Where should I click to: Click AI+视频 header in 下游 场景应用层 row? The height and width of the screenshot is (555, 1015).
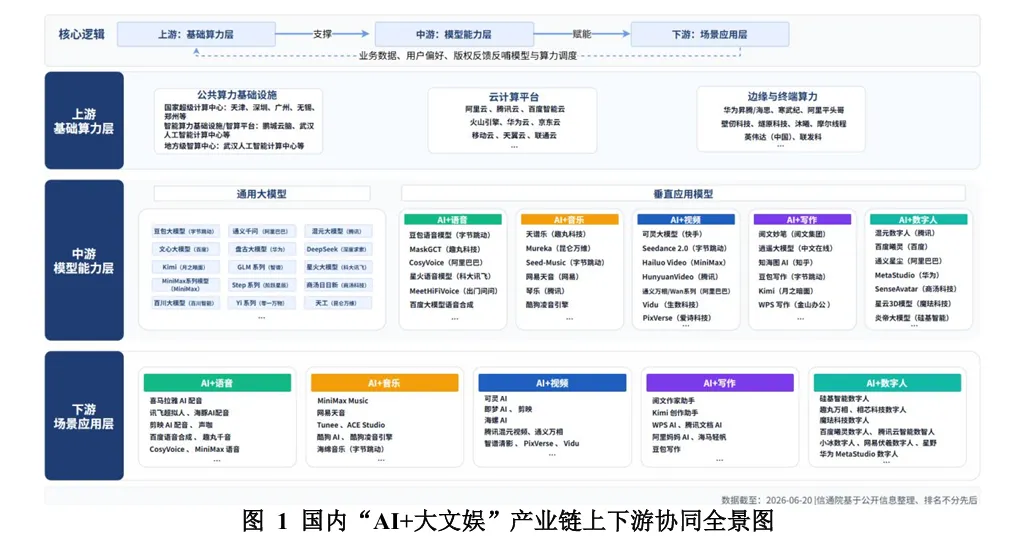coord(552,383)
